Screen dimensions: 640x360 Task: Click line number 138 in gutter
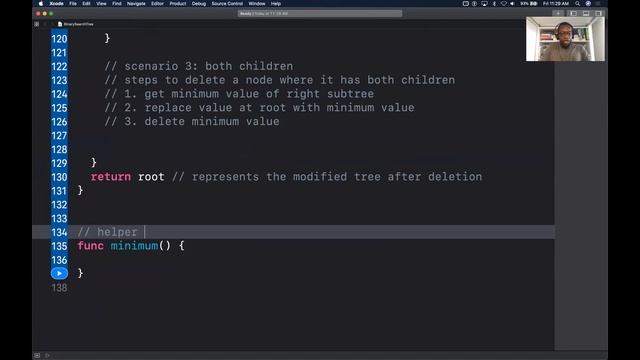59,288
